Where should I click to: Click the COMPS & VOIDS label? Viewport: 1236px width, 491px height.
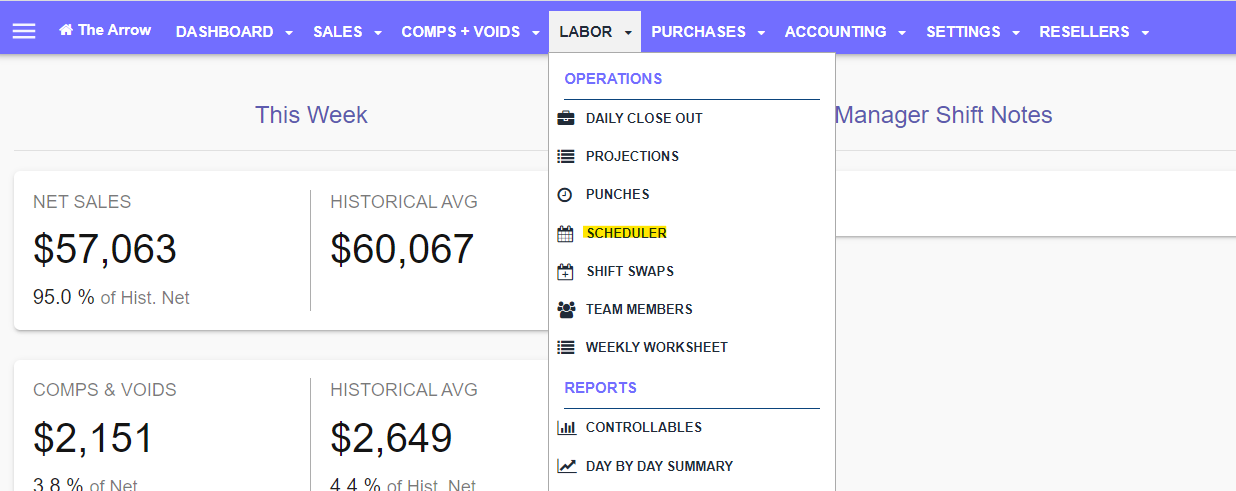pyautogui.click(x=105, y=390)
